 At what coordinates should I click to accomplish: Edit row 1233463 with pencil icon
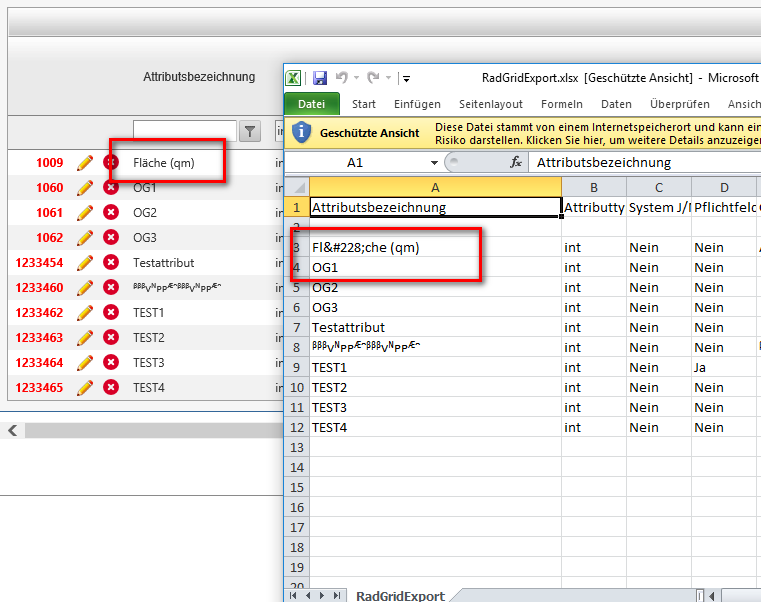tap(84, 337)
